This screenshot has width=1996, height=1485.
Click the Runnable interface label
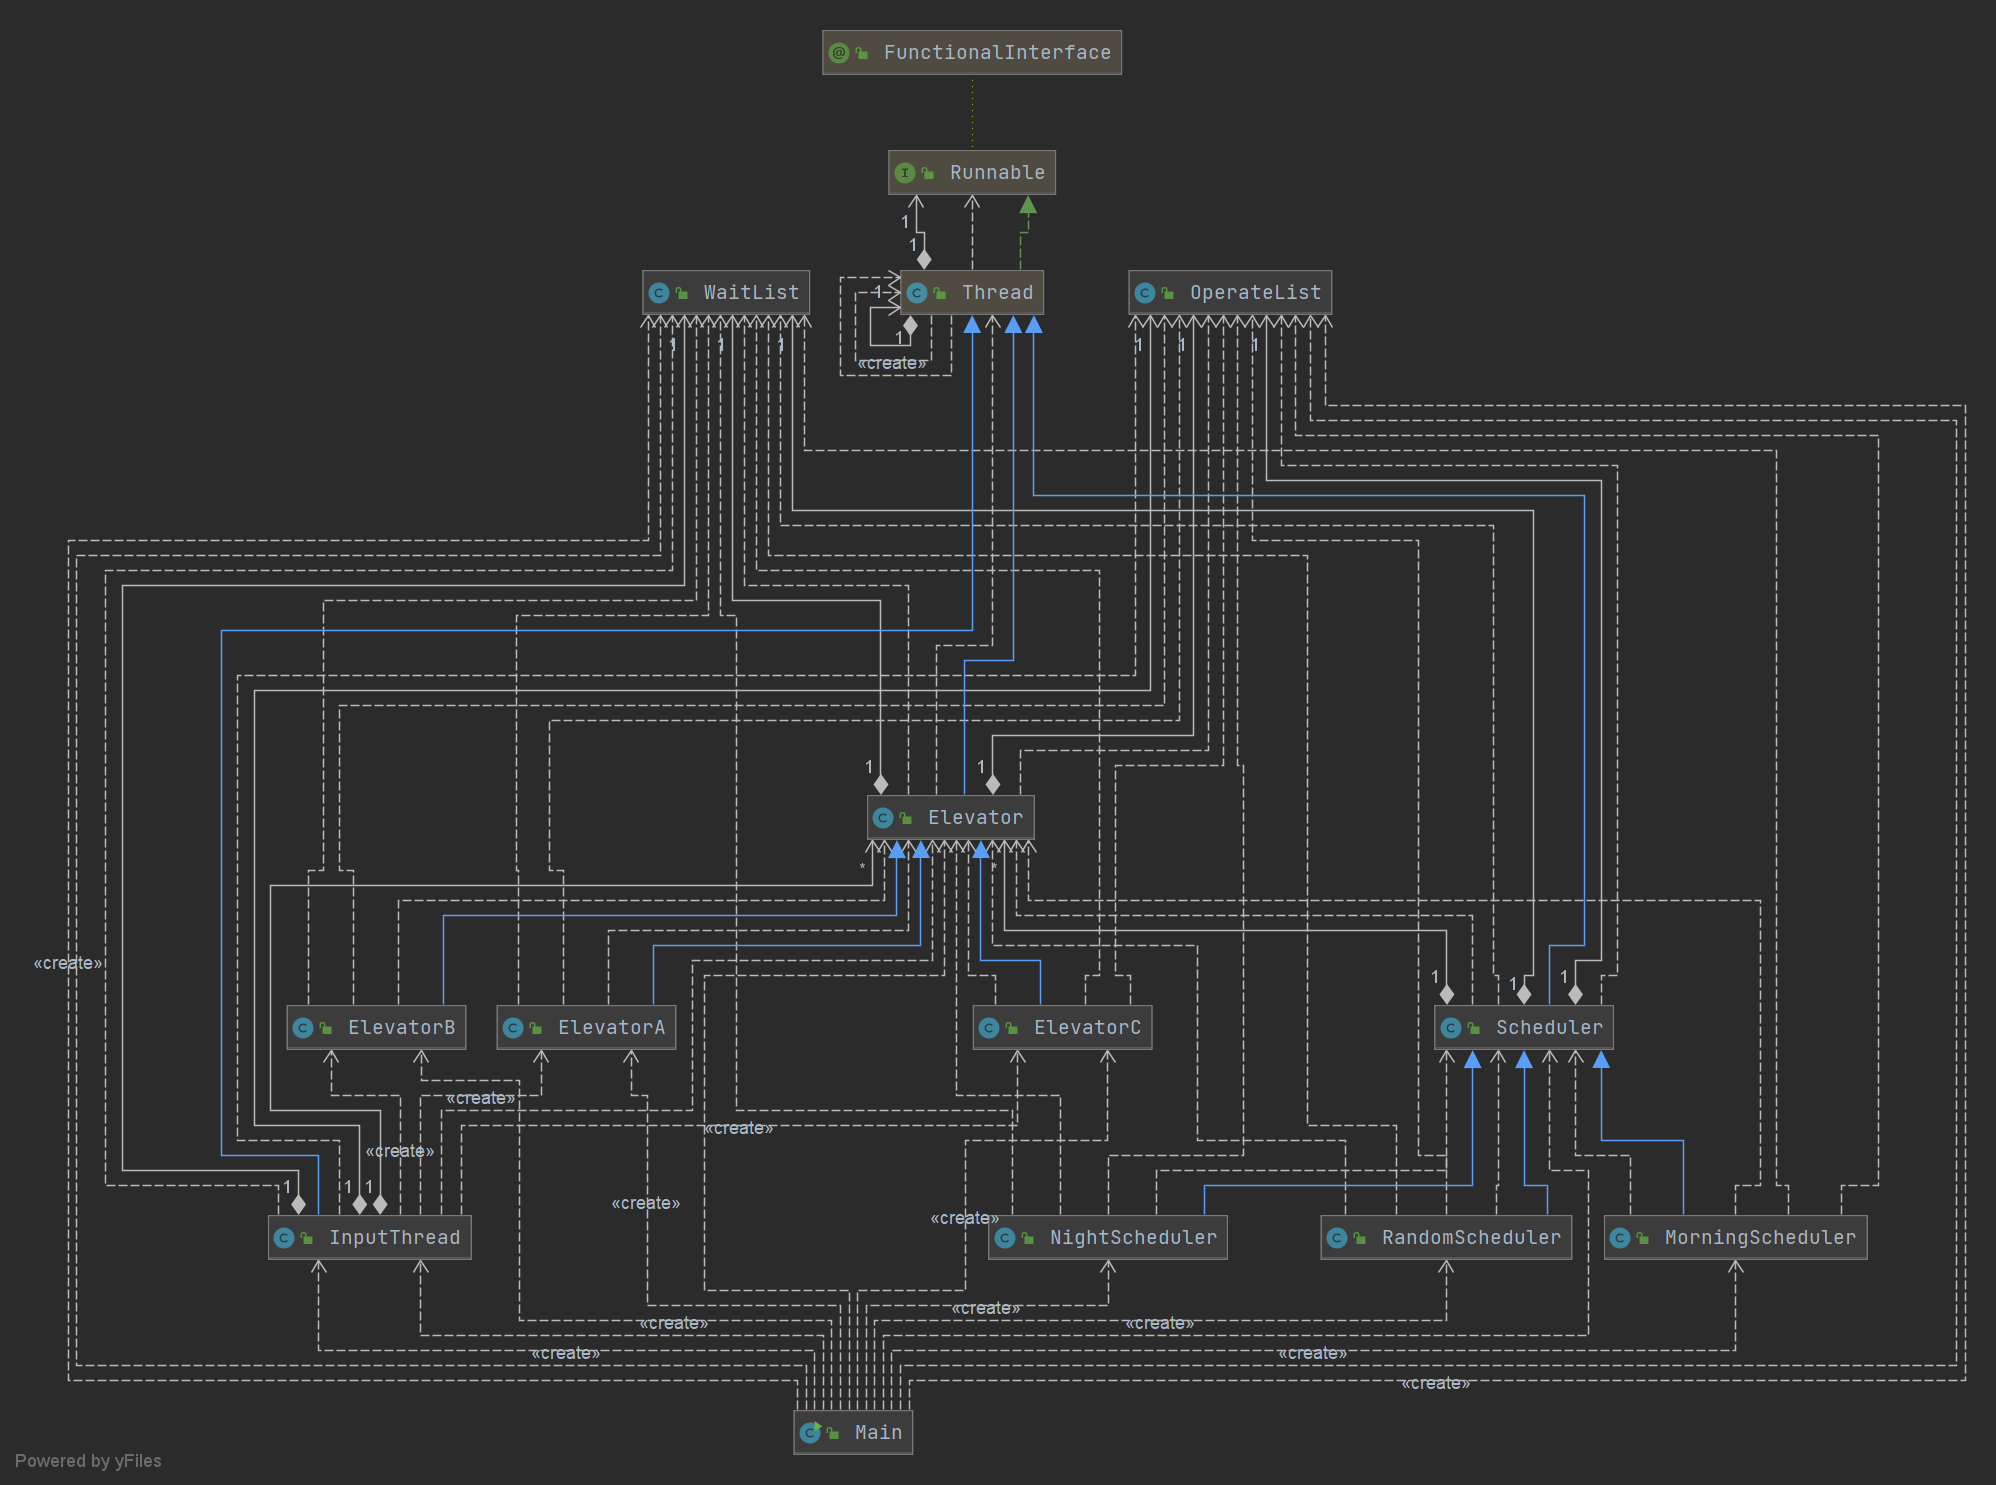[997, 173]
